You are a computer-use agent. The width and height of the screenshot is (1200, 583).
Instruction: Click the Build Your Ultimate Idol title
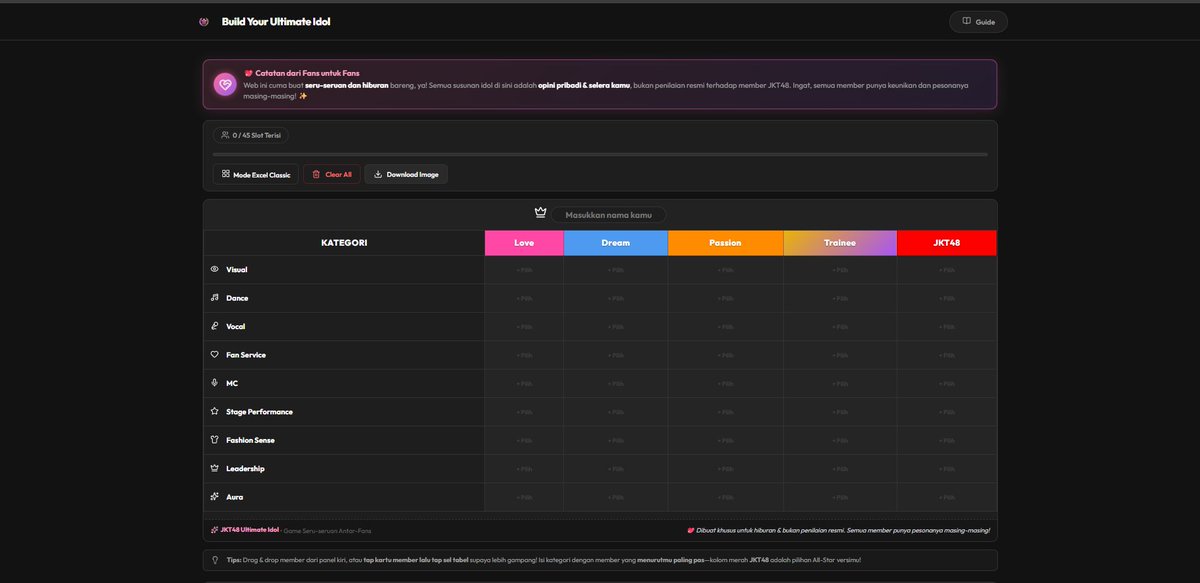coord(276,22)
